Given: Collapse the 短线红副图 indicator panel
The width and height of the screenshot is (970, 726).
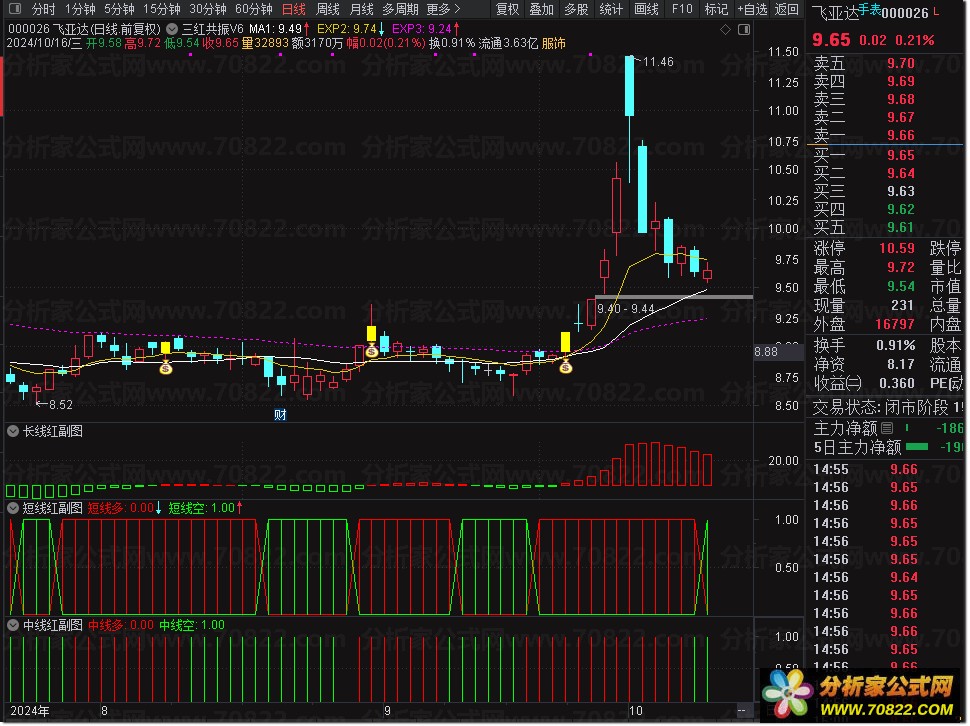Looking at the screenshot, I should (x=12, y=508).
